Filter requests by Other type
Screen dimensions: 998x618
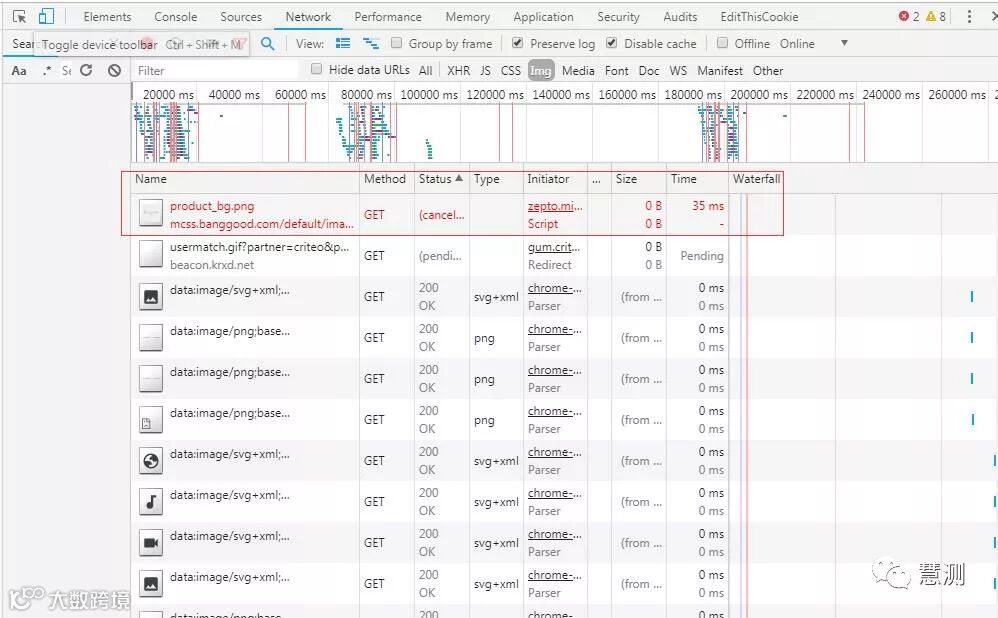768,71
